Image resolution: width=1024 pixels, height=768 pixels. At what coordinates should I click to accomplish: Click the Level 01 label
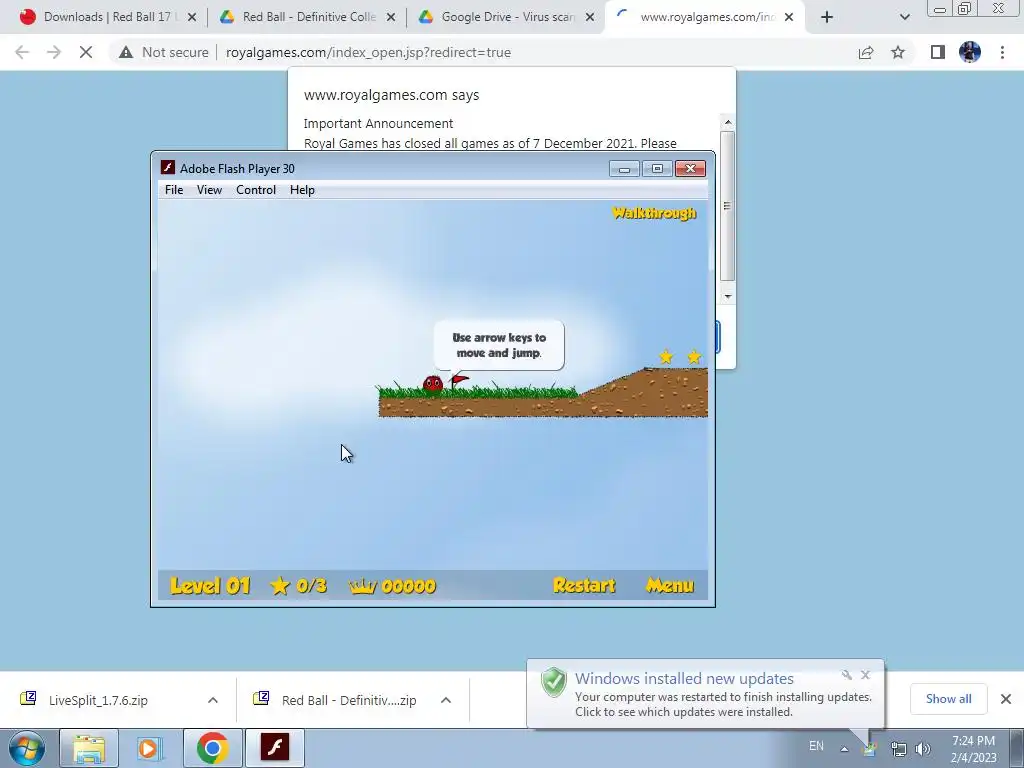[x=210, y=585]
